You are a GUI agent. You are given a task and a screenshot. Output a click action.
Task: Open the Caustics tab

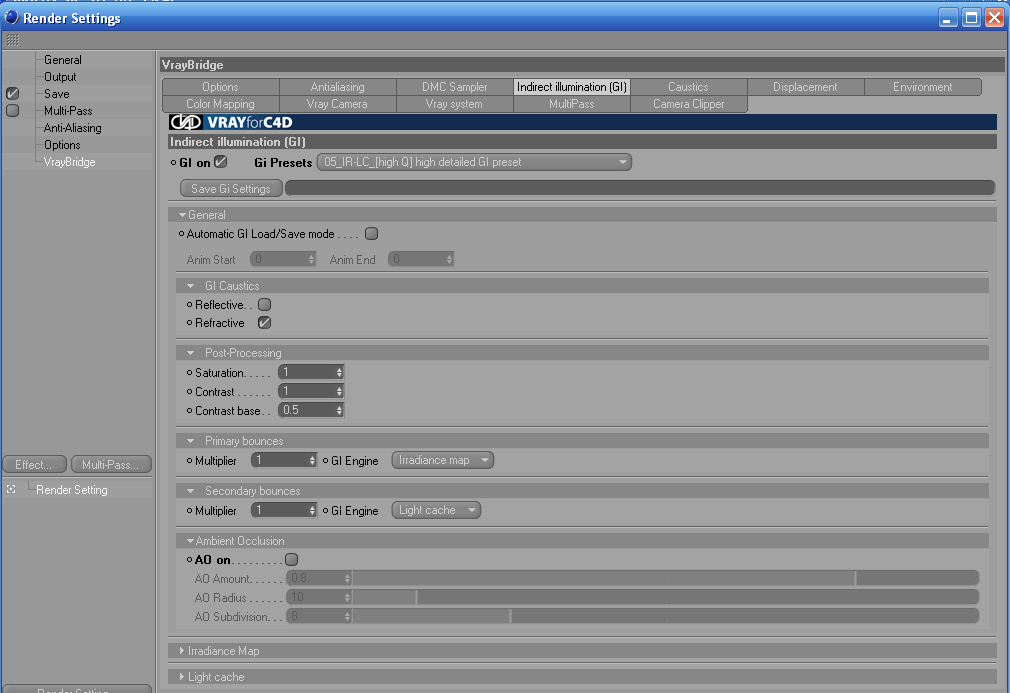689,87
